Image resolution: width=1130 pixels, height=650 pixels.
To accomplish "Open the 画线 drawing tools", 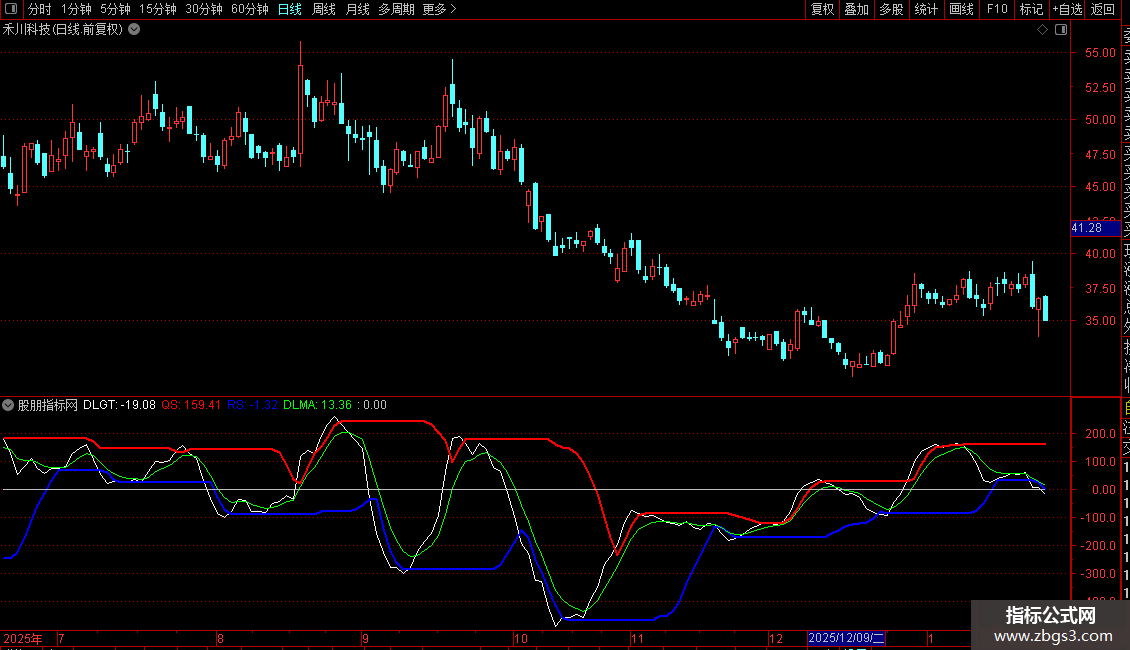I will tap(961, 9).
